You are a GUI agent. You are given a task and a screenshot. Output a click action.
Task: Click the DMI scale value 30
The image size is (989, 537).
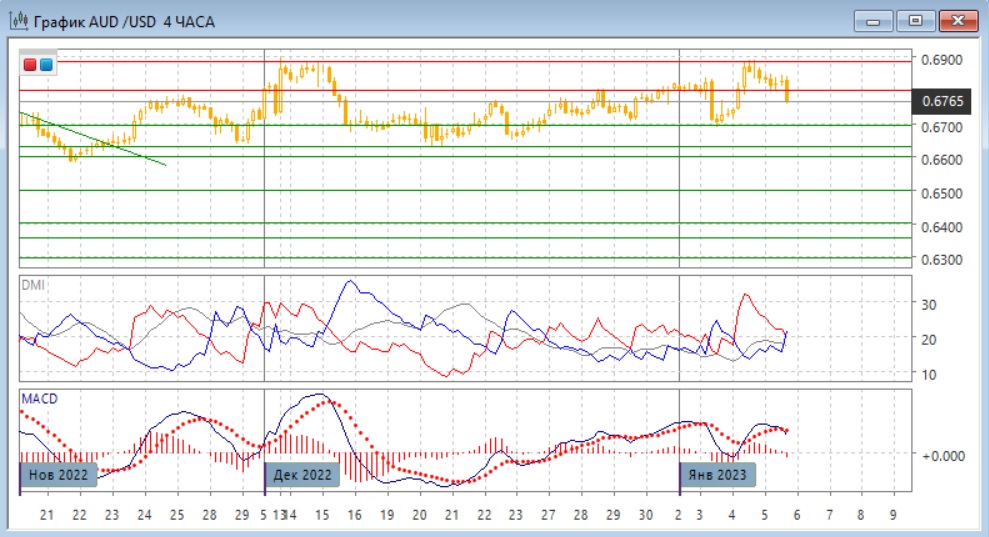[x=929, y=304]
